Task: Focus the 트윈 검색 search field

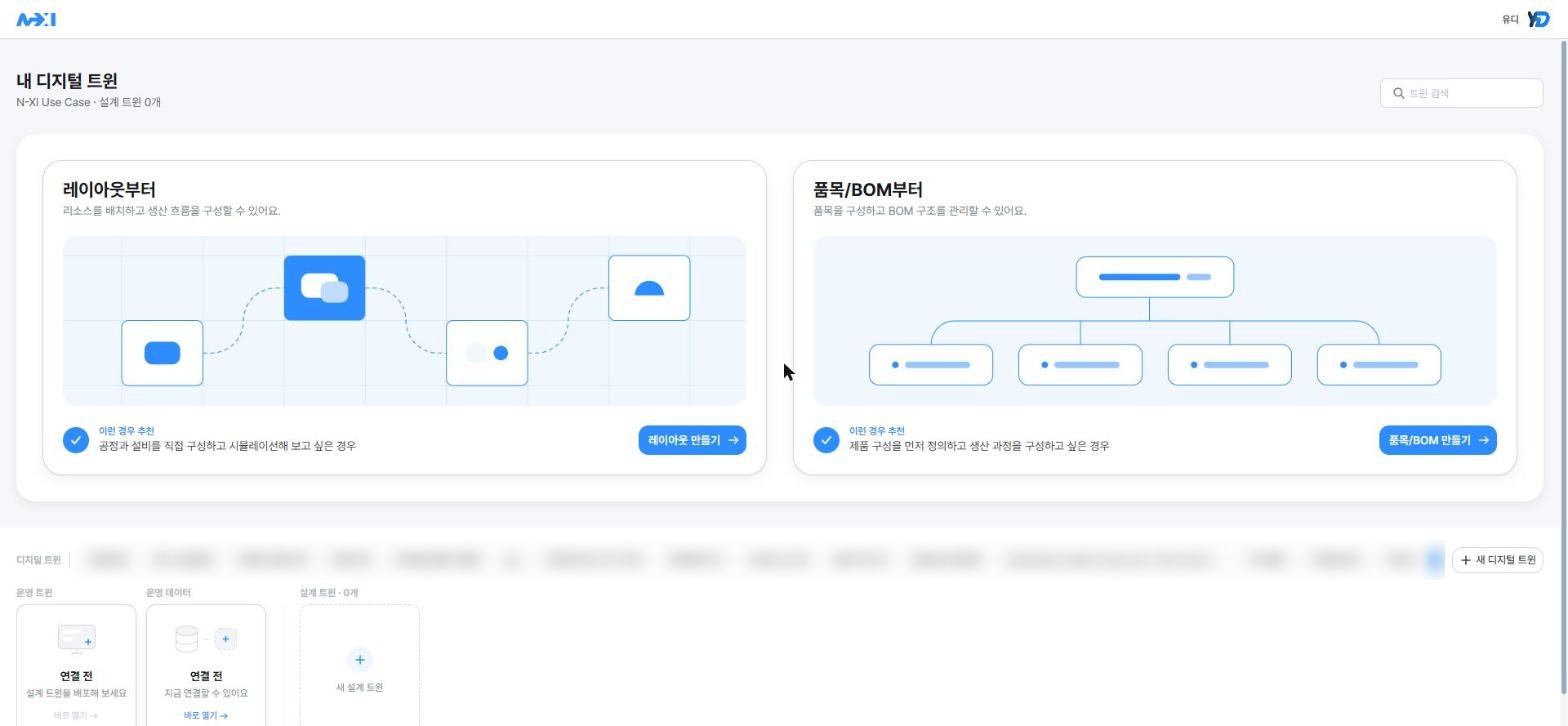Action: point(1461,93)
